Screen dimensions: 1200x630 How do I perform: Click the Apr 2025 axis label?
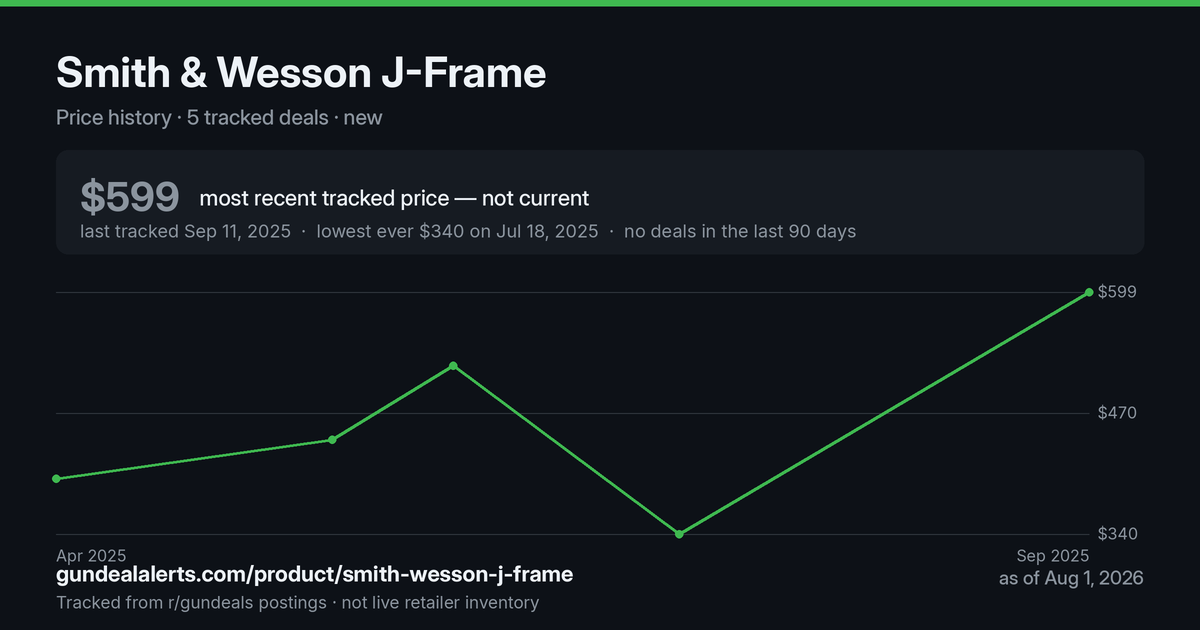pos(91,555)
